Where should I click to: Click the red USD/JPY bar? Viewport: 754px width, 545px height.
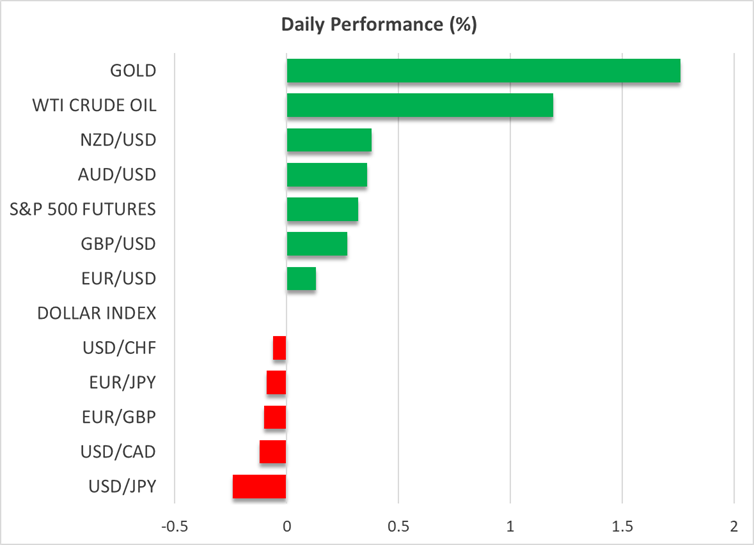click(x=259, y=487)
